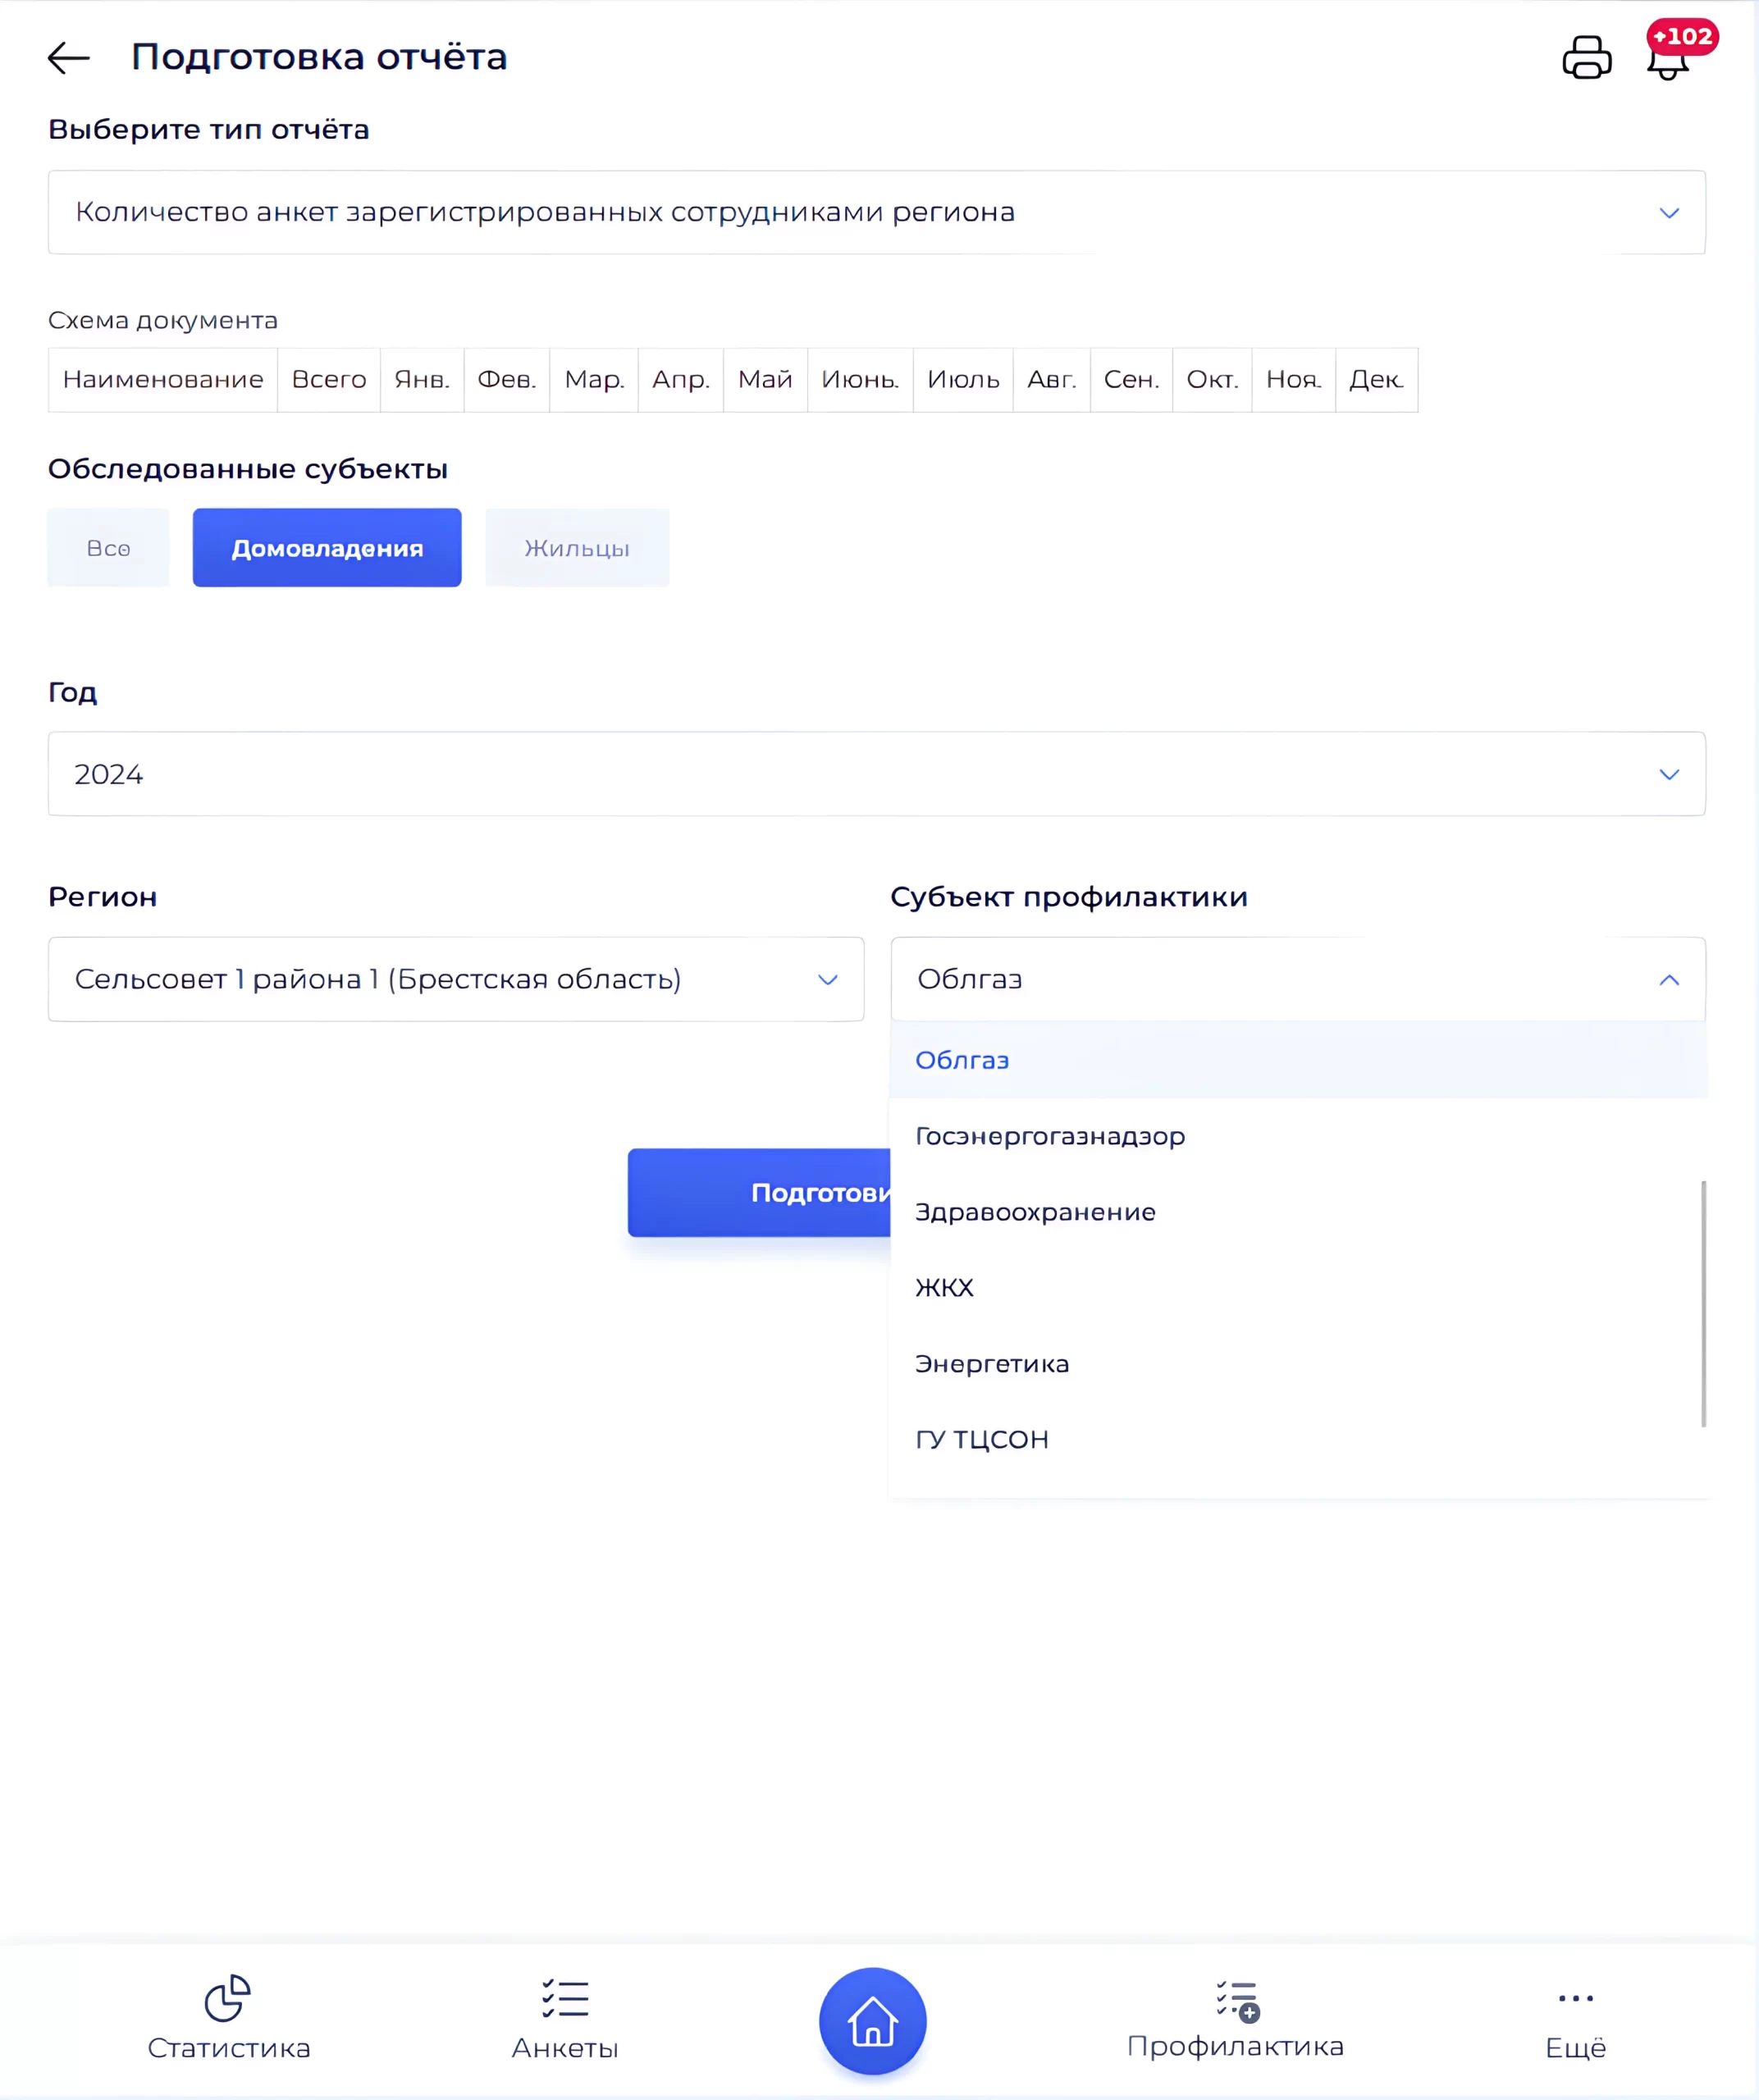The height and width of the screenshot is (2100, 1759).
Task: Click the Ноя. schema column
Action: 1294,380
